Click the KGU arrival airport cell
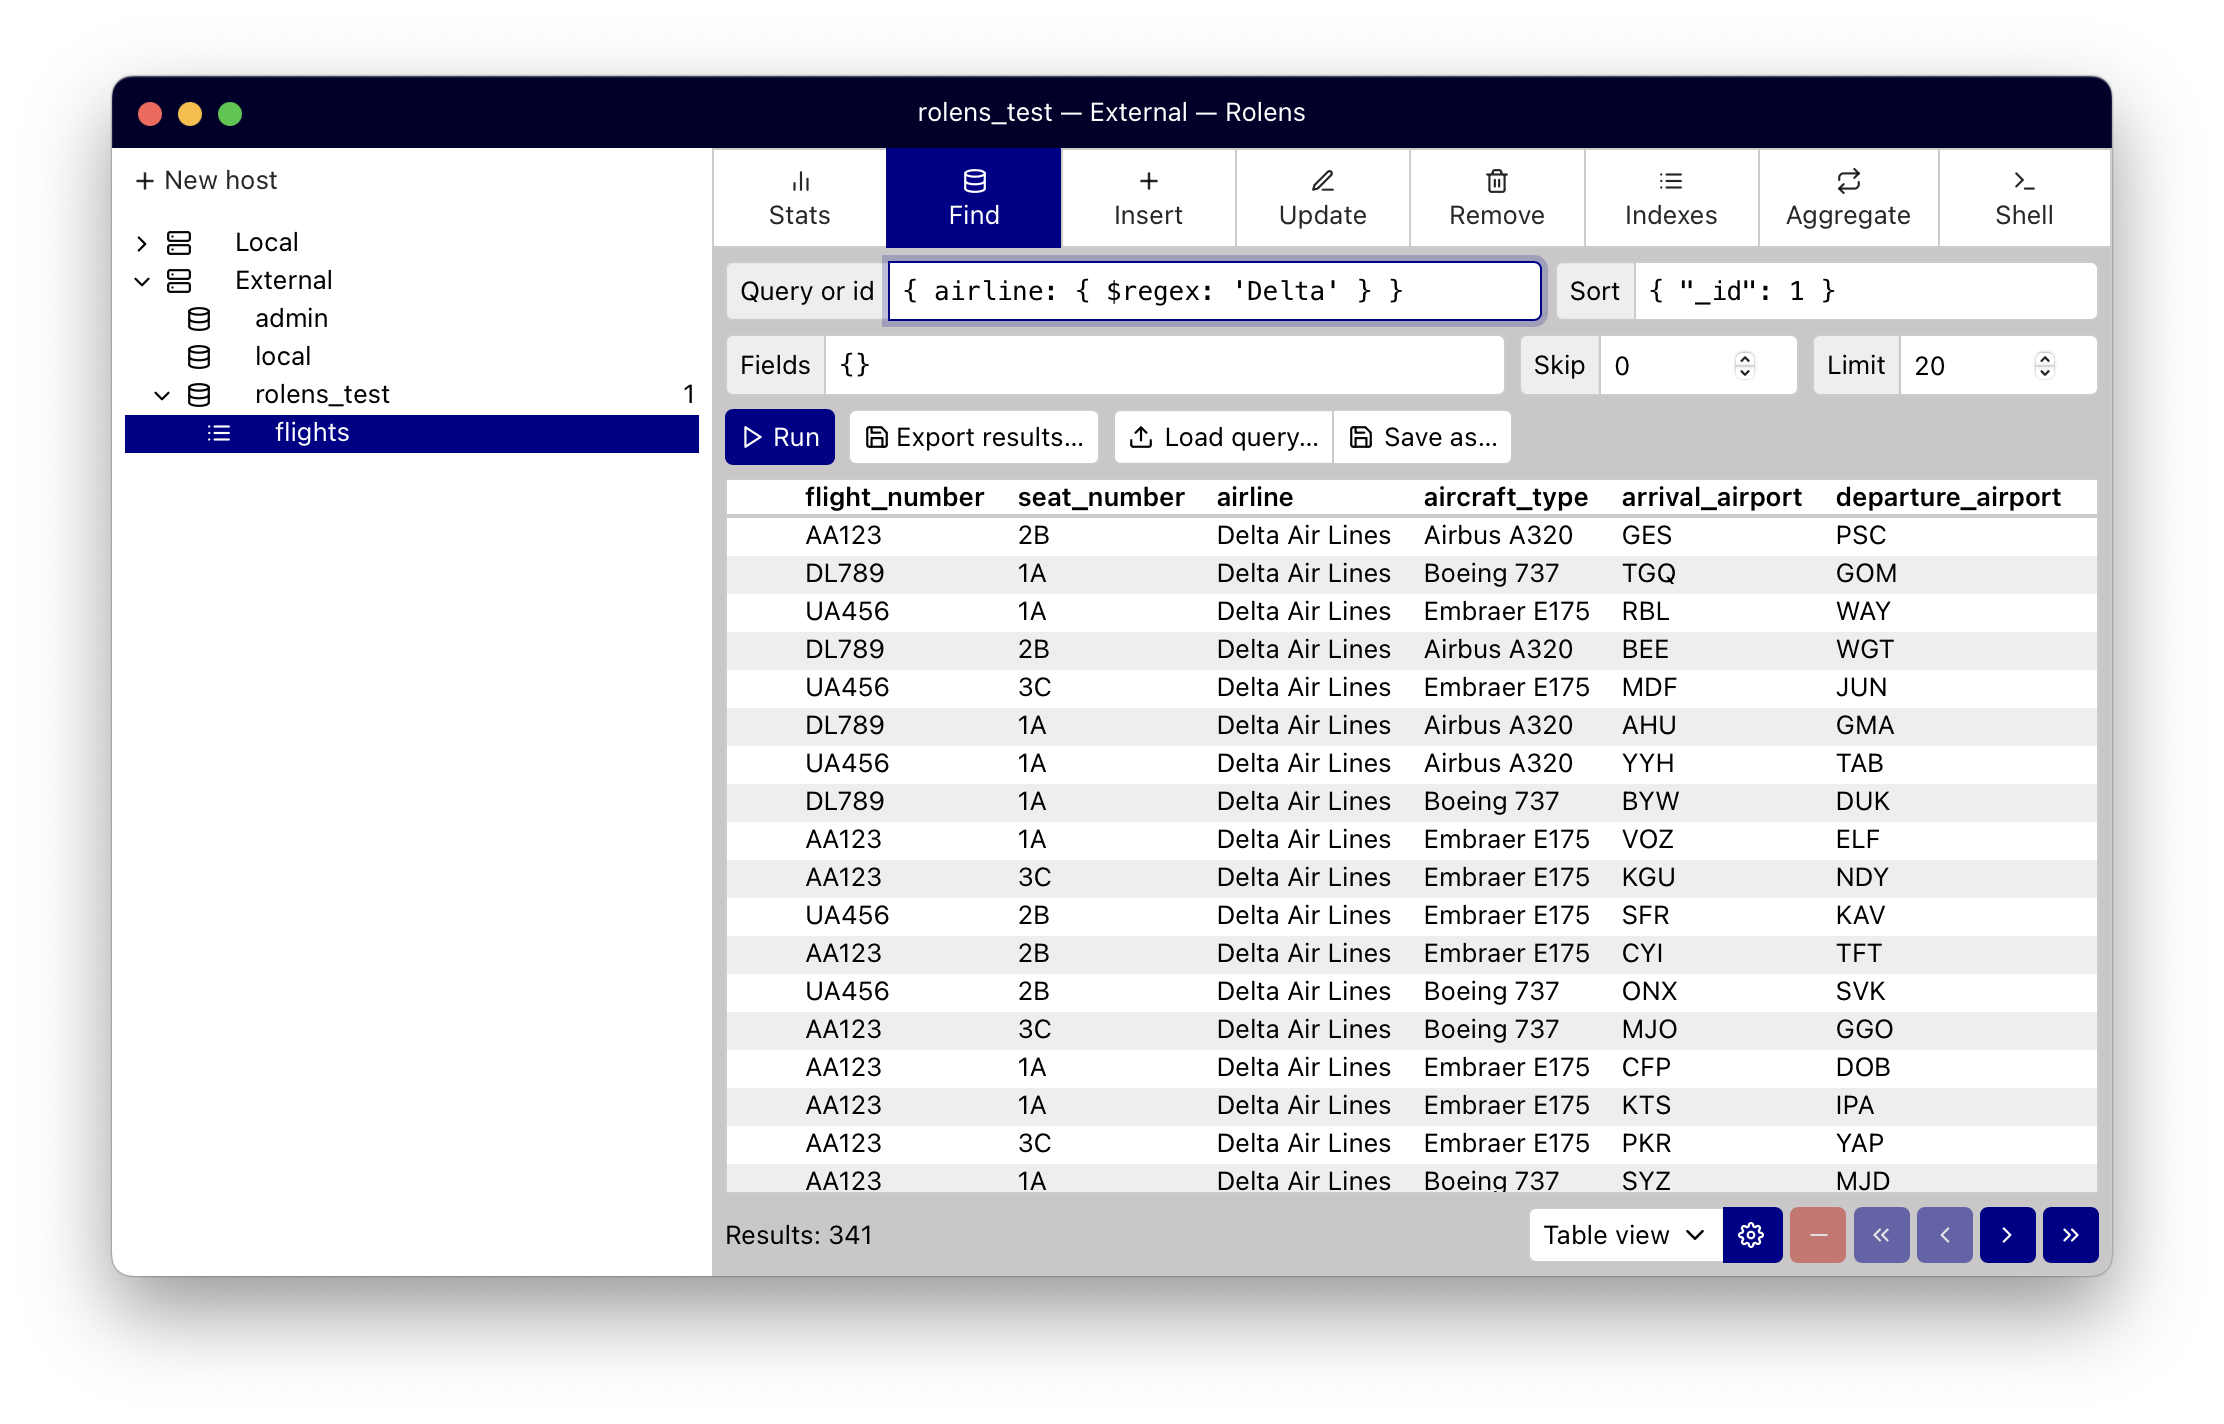The height and width of the screenshot is (1424, 2224). (x=1648, y=877)
